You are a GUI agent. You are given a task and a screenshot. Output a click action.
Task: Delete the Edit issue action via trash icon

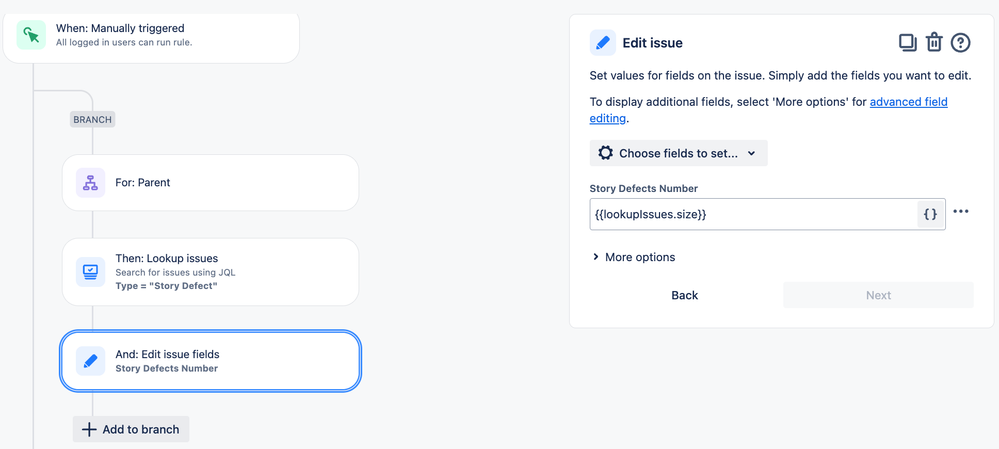(x=933, y=43)
